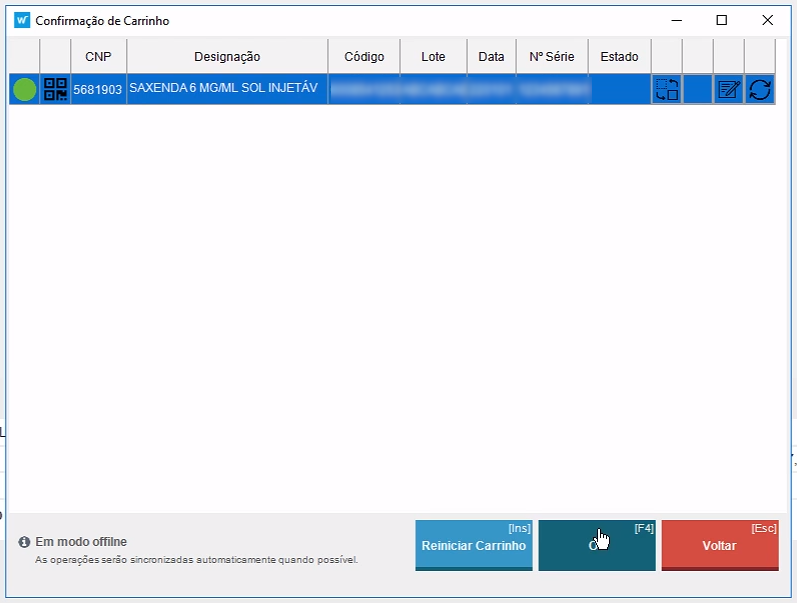Click the Lote column header
The width and height of the screenshot is (797, 603).
point(433,57)
